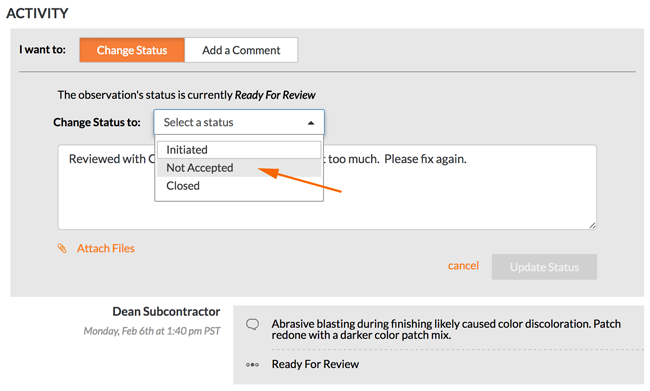Screen dimensions: 650x391
Task: Toggle to Change Status mode
Action: coord(132,50)
